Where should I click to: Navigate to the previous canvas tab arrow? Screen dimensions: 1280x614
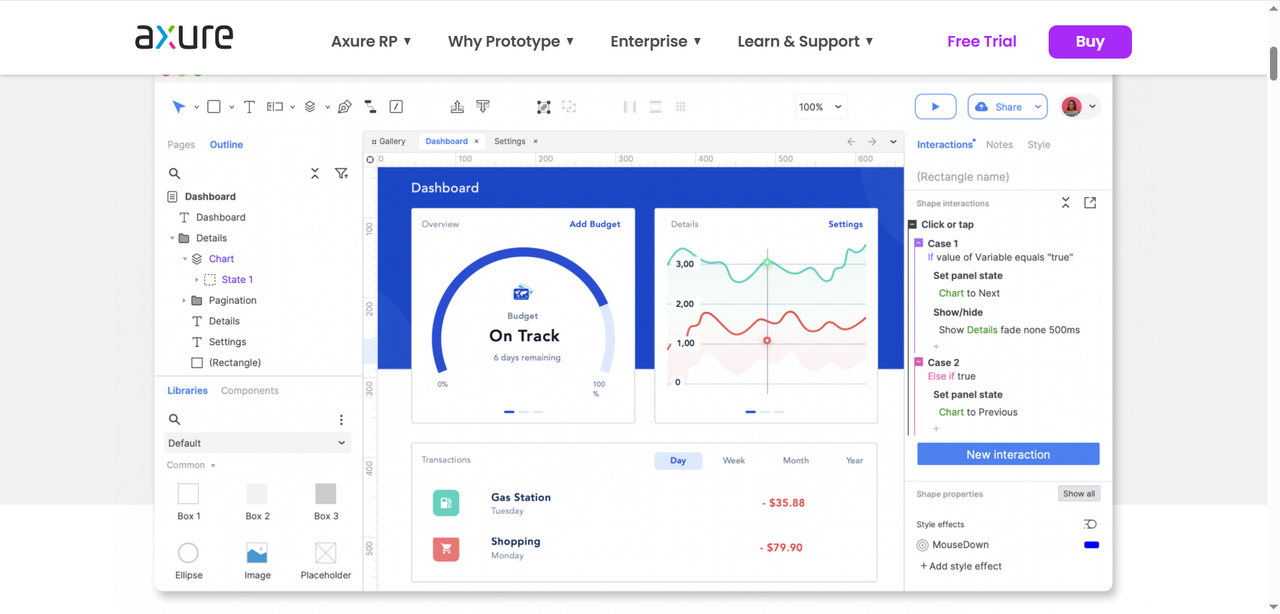(851, 142)
